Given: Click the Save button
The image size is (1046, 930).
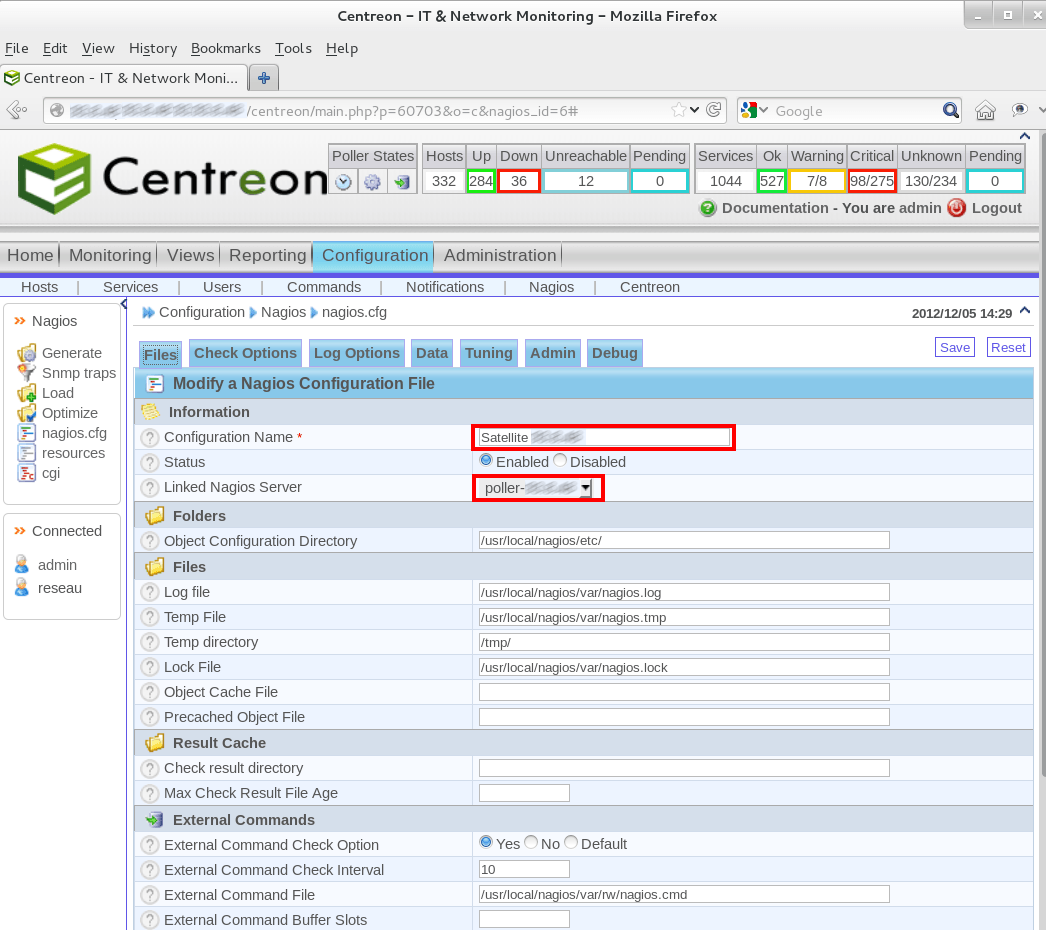Looking at the screenshot, I should point(954,346).
